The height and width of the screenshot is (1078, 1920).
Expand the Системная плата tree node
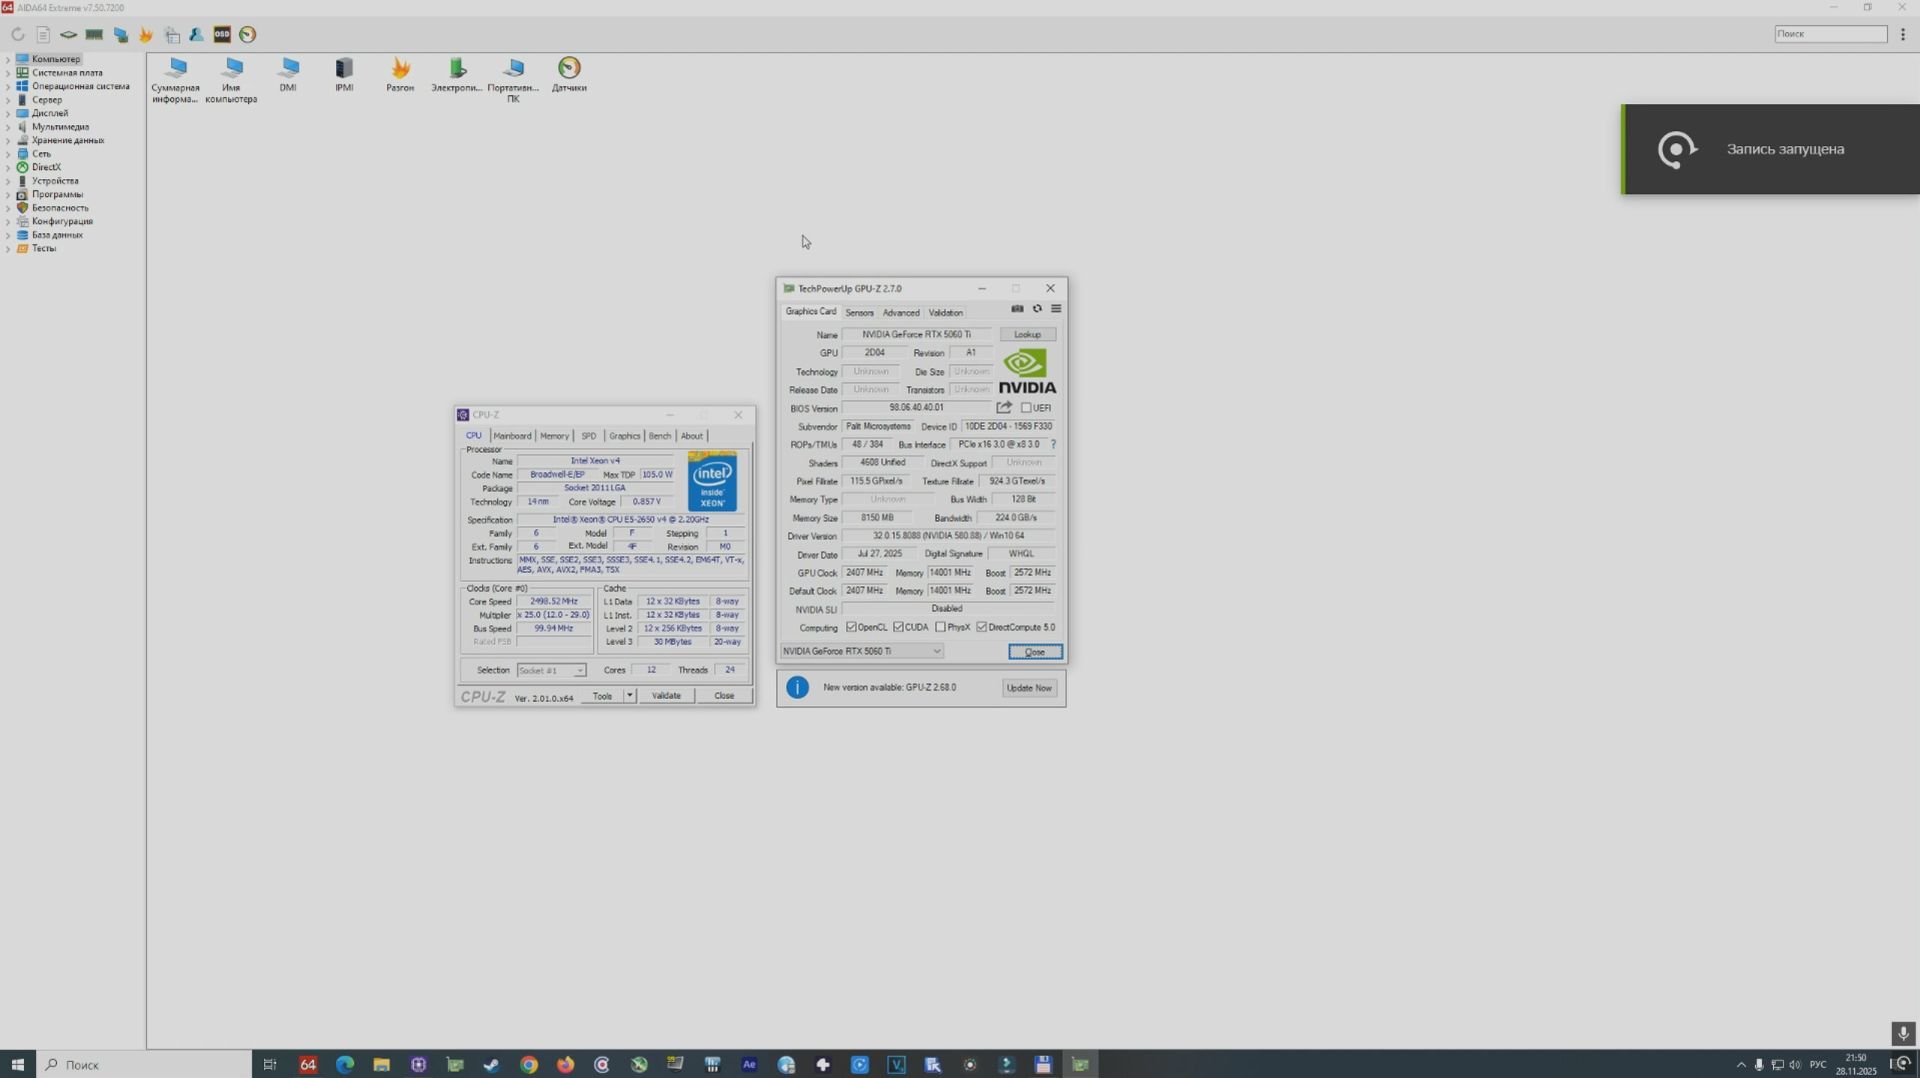click(x=8, y=72)
